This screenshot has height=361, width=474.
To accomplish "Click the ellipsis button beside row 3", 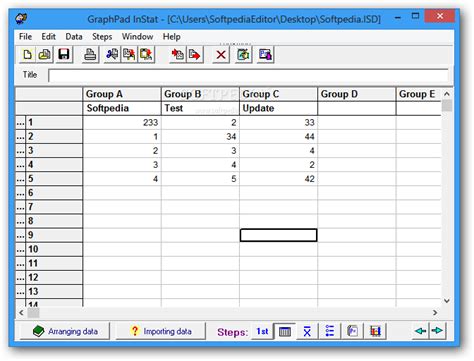I will point(21,151).
